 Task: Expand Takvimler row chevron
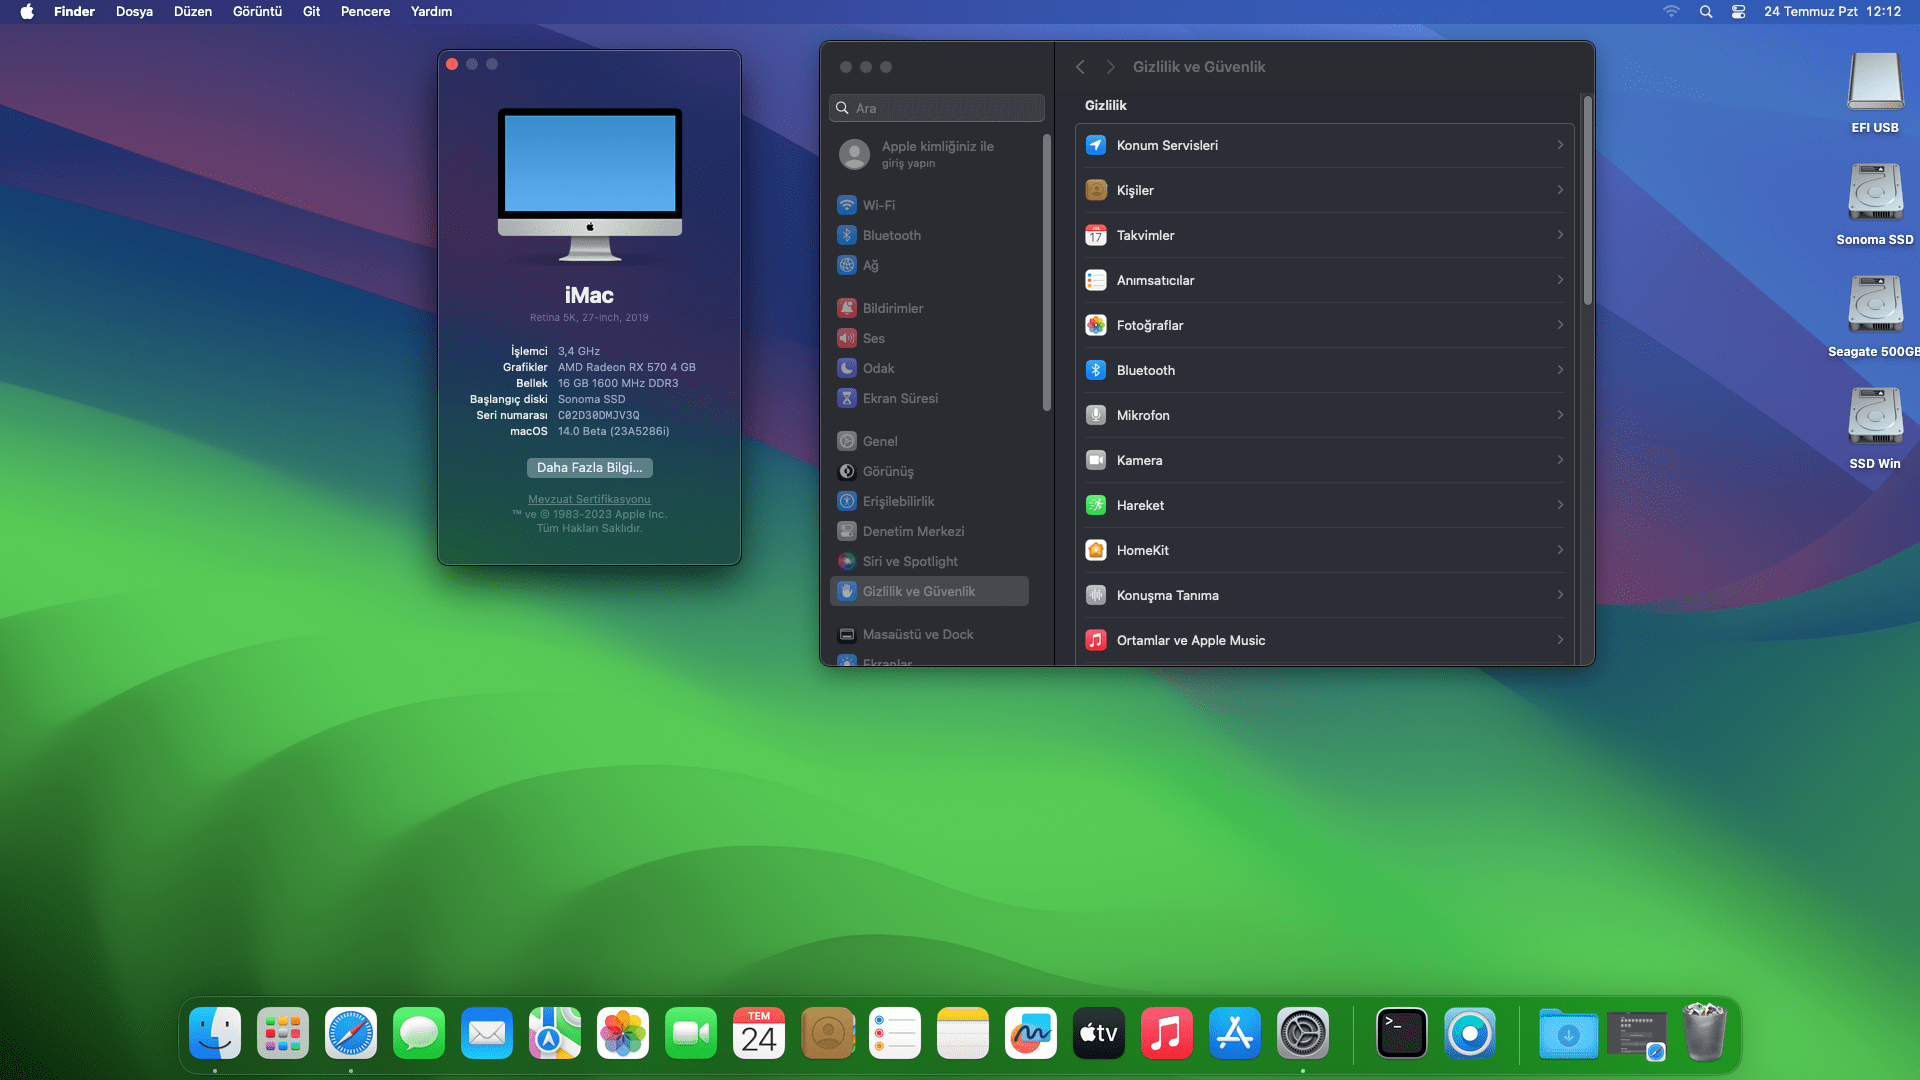pos(1560,235)
